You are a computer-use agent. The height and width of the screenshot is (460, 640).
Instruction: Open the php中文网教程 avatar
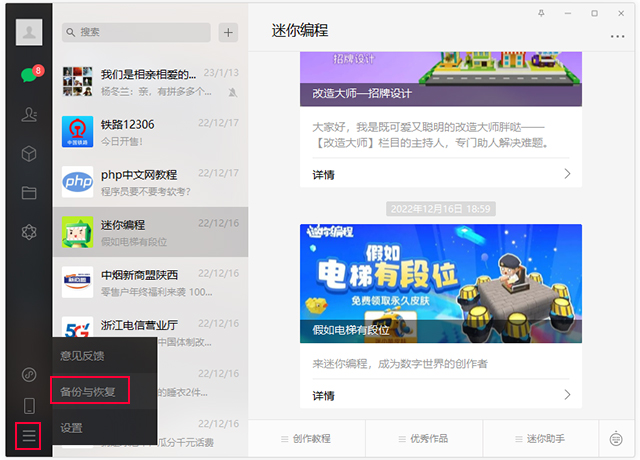coord(78,182)
